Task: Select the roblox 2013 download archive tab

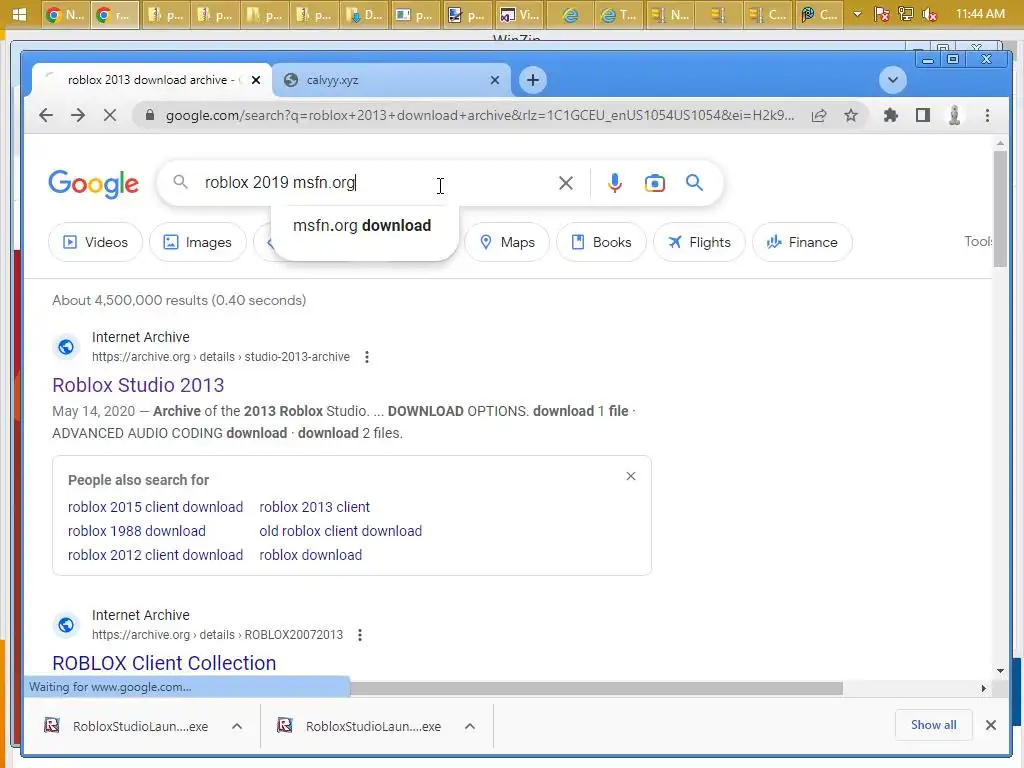Action: tap(152, 80)
